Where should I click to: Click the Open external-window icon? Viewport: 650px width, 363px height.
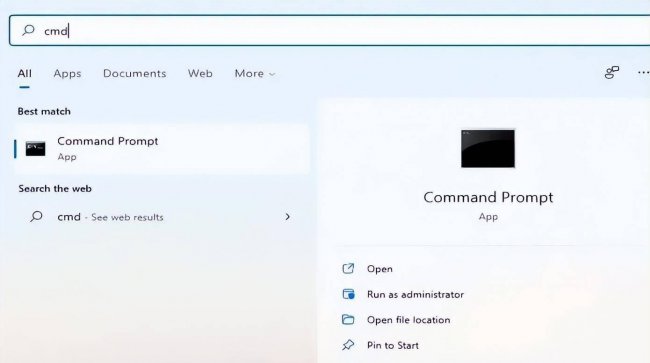[x=348, y=269]
